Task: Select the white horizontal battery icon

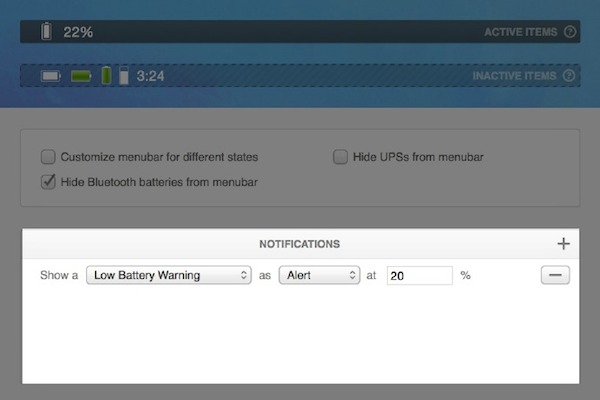Action: [51, 76]
